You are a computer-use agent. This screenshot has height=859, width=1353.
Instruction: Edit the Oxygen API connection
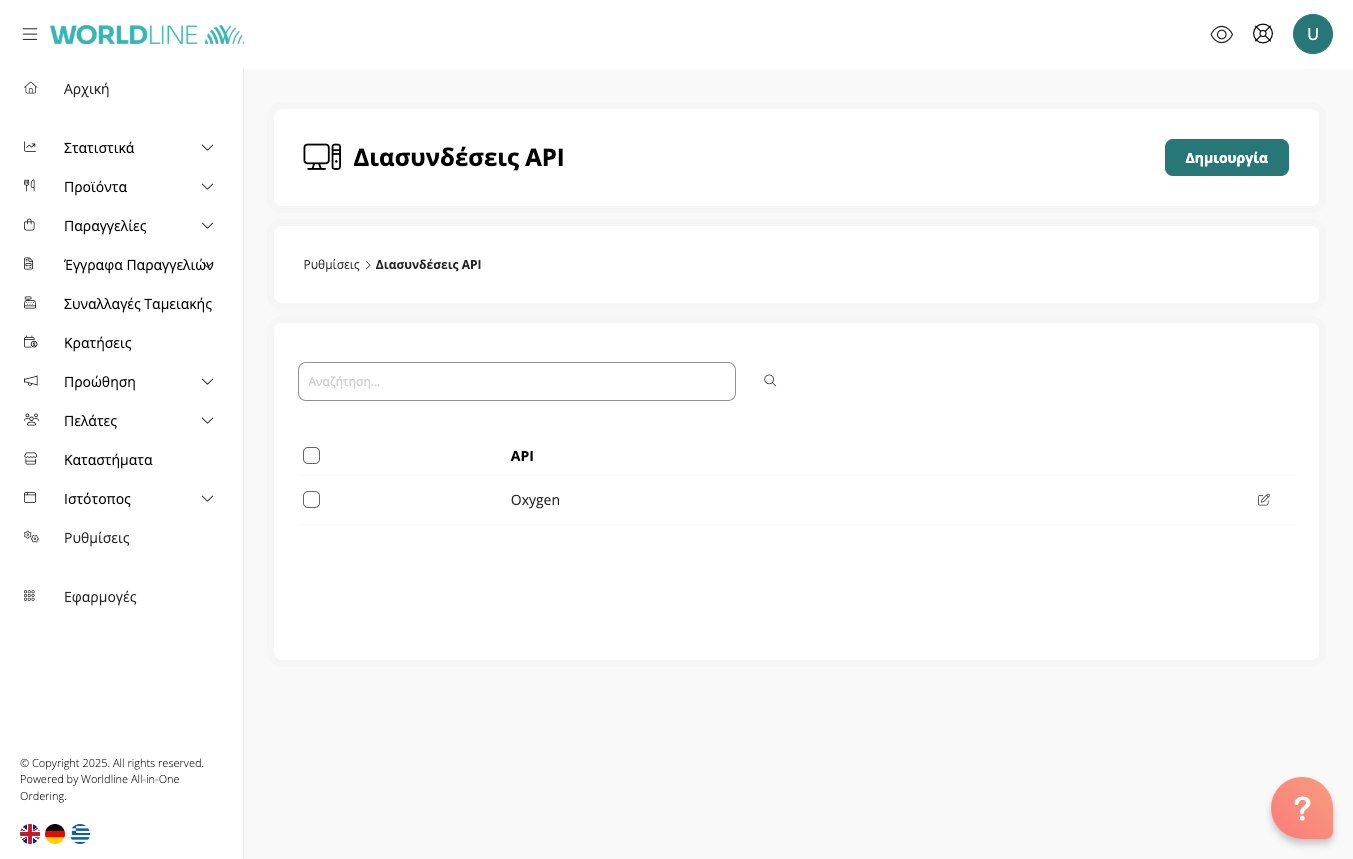tap(1264, 500)
